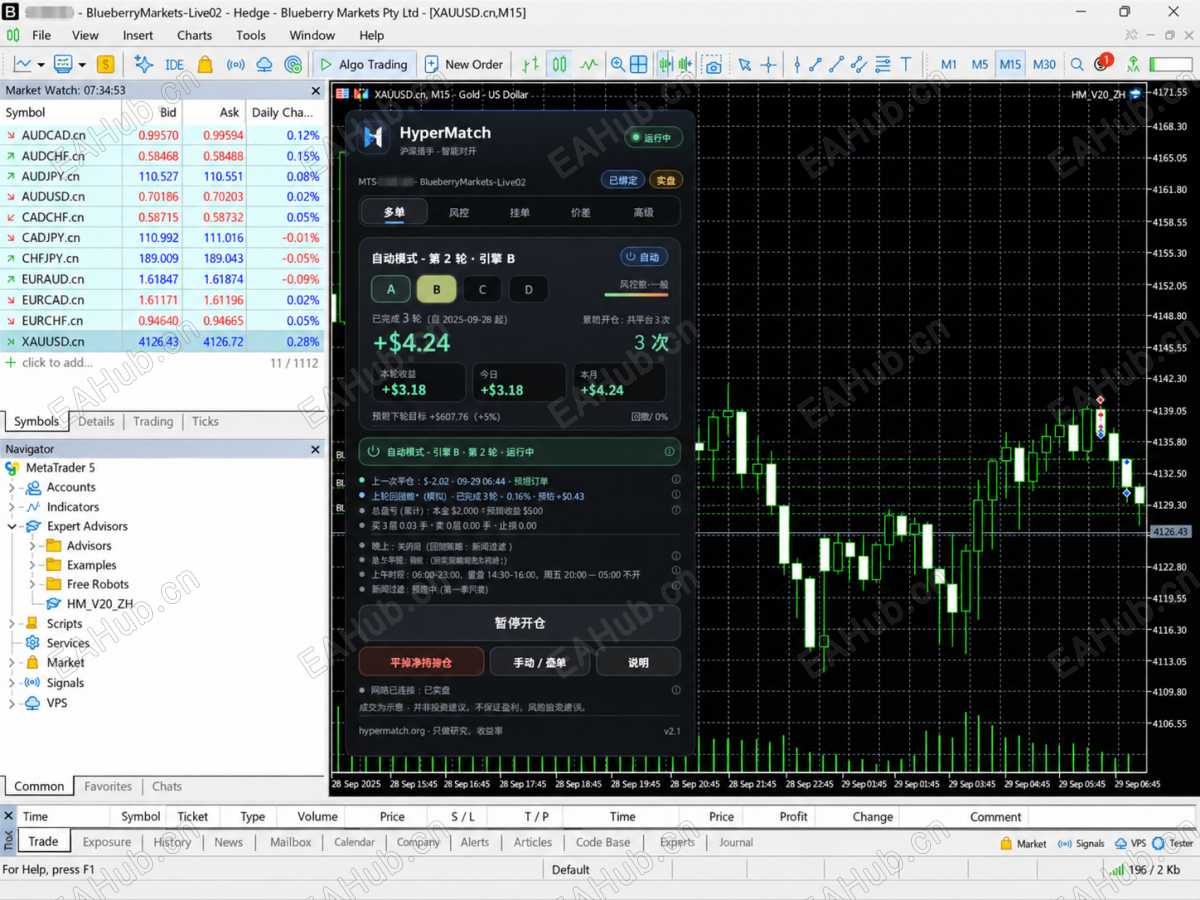1200x900 pixels.
Task: Select the vertical line drawing tool
Action: [x=797, y=64]
